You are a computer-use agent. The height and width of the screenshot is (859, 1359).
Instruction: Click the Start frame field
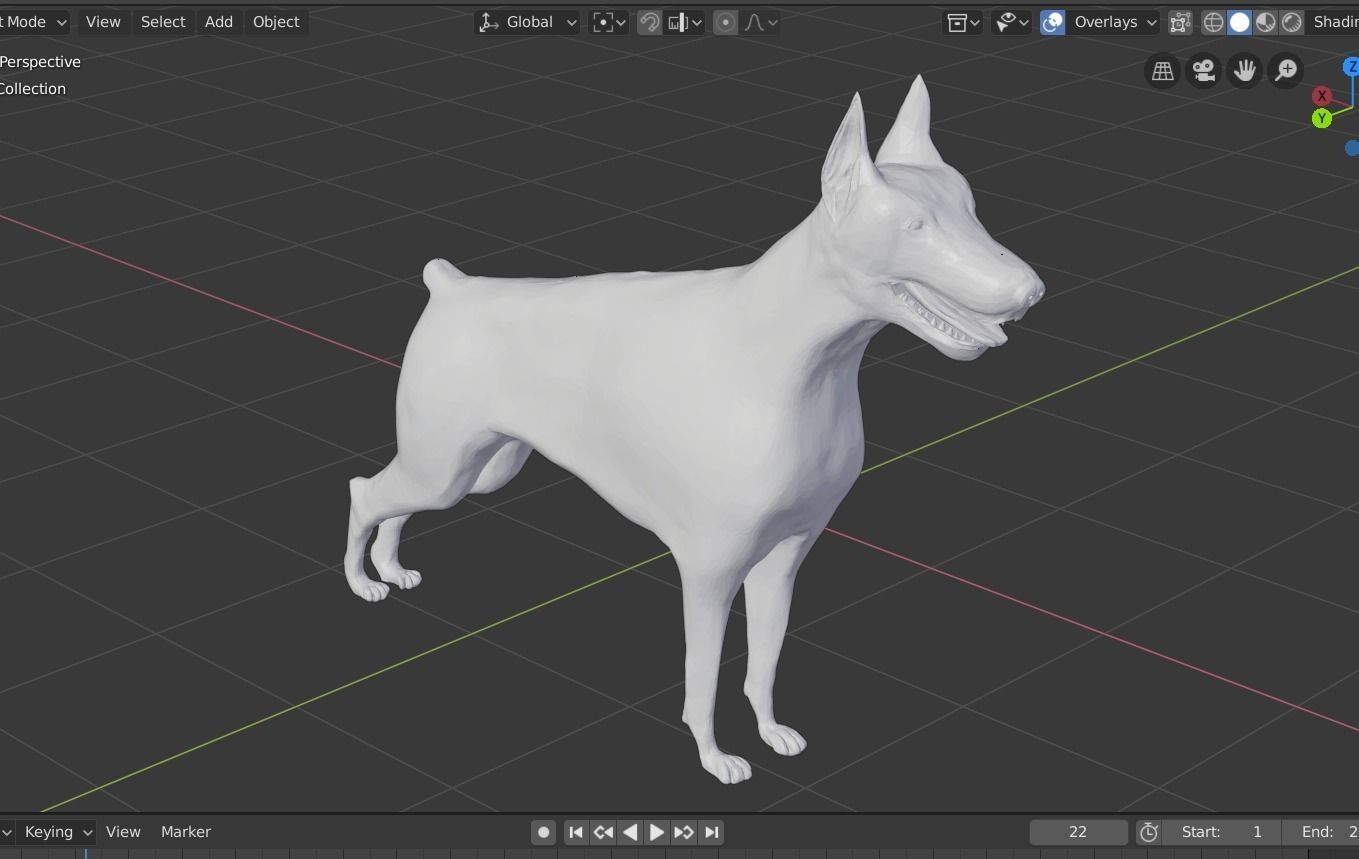1222,832
